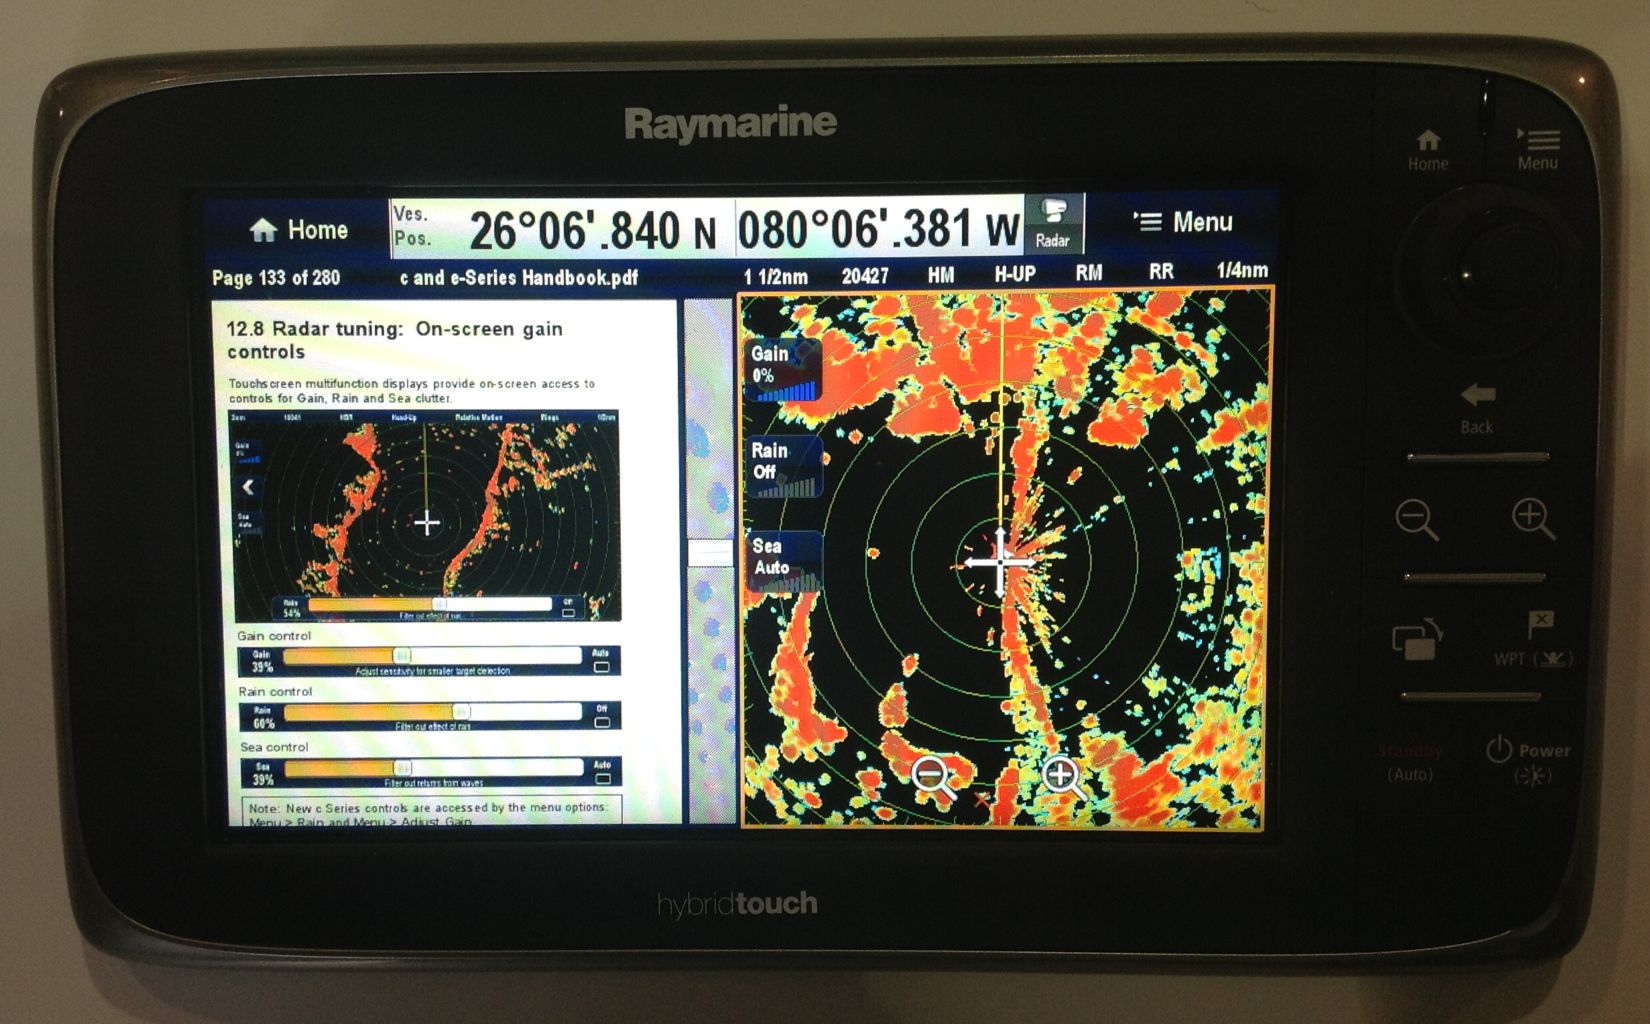
Task: Open the Sea Auto on-screen control
Action: click(x=785, y=560)
